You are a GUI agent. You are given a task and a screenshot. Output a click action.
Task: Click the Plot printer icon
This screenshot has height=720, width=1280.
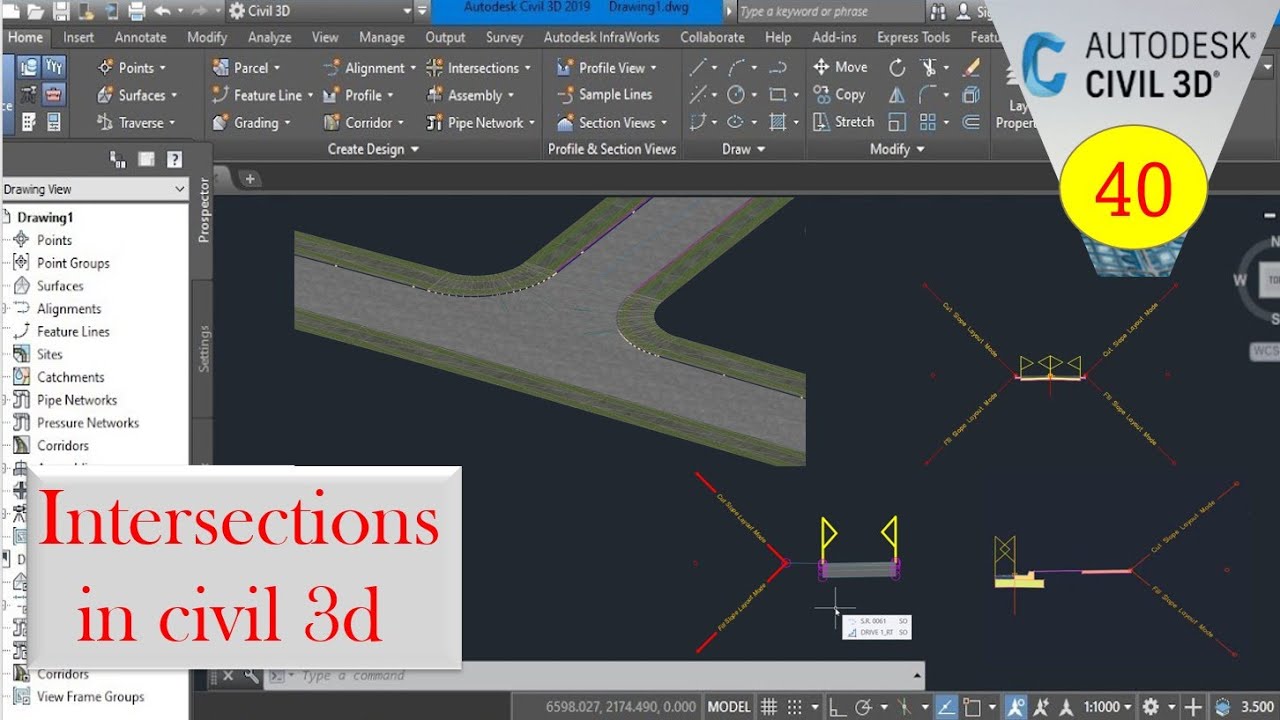coord(137,12)
